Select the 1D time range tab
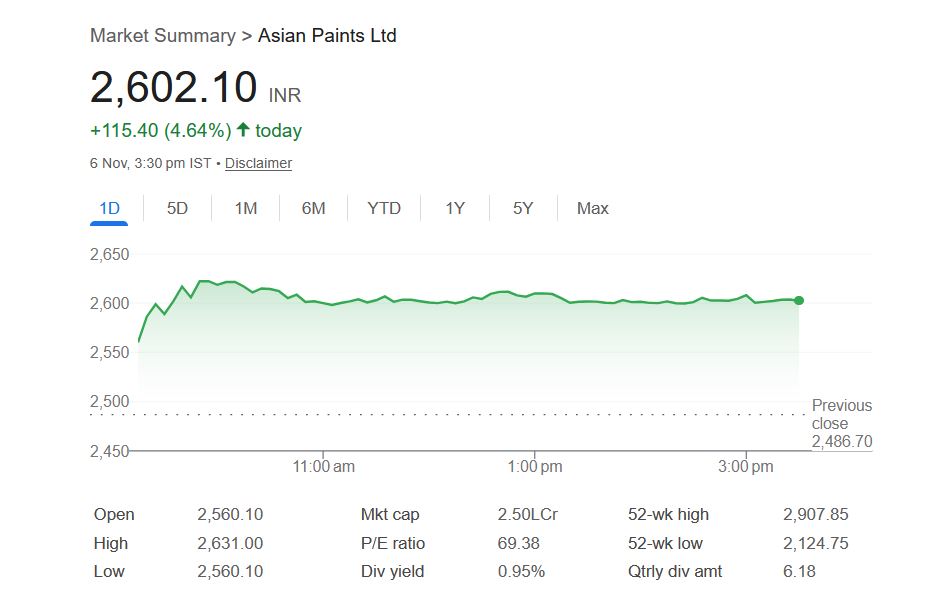Screen dimensions: 937x608 (109, 208)
